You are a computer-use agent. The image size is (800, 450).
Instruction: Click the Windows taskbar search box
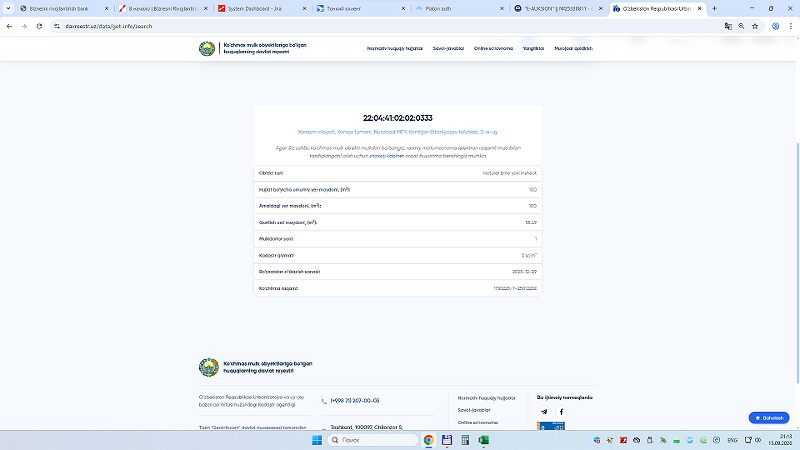372,440
